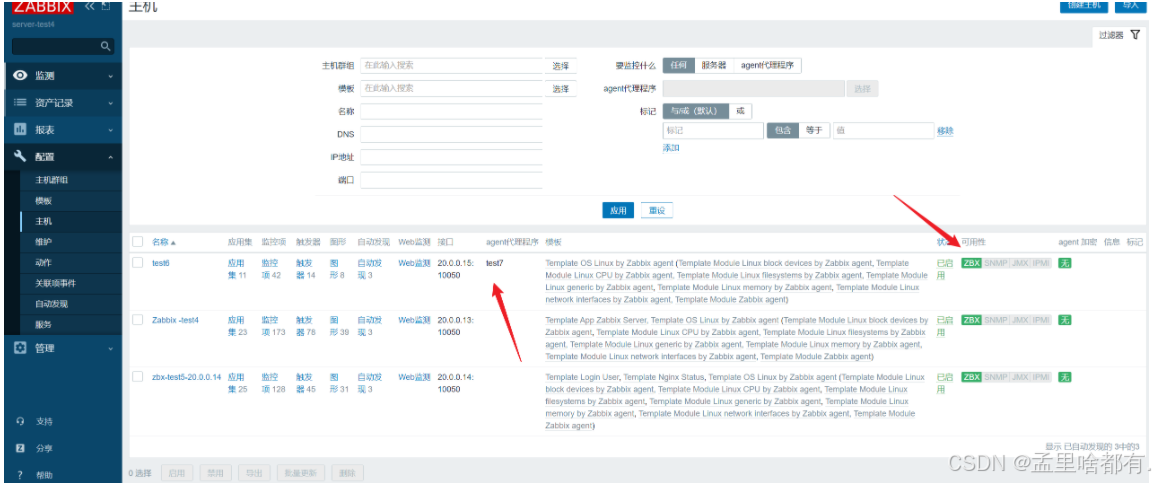The width and height of the screenshot is (1156, 483).
Task: Click the SNMP badge in test6 row
Action: point(995,263)
